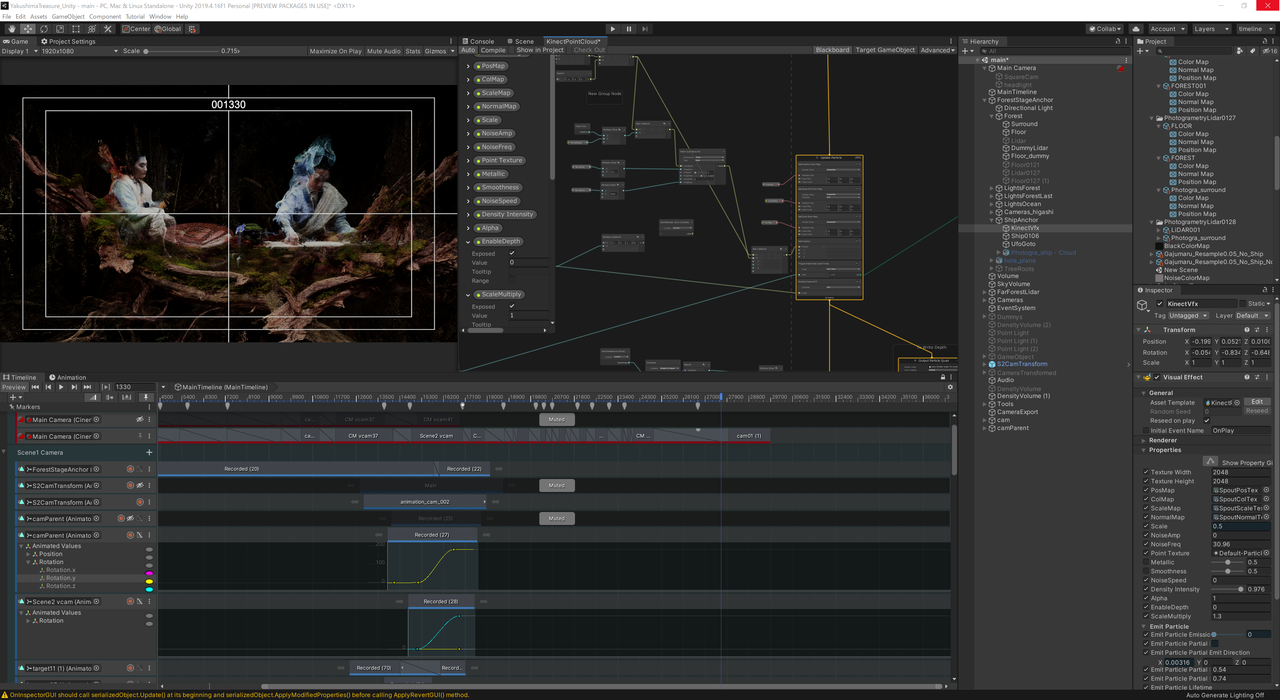This screenshot has width=1280, height=700.
Task: Open the GameObject menu
Action: [x=68, y=17]
